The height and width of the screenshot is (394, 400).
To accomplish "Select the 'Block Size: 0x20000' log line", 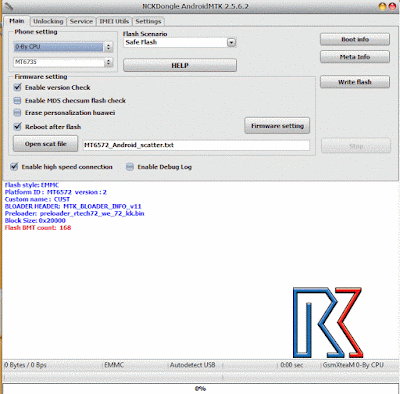I will pyautogui.click(x=35, y=221).
